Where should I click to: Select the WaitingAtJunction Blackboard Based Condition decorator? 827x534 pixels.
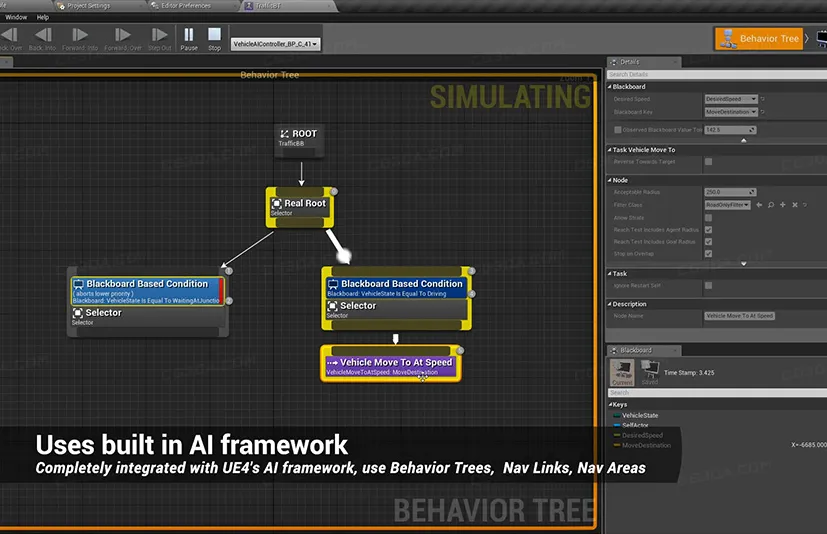147,291
